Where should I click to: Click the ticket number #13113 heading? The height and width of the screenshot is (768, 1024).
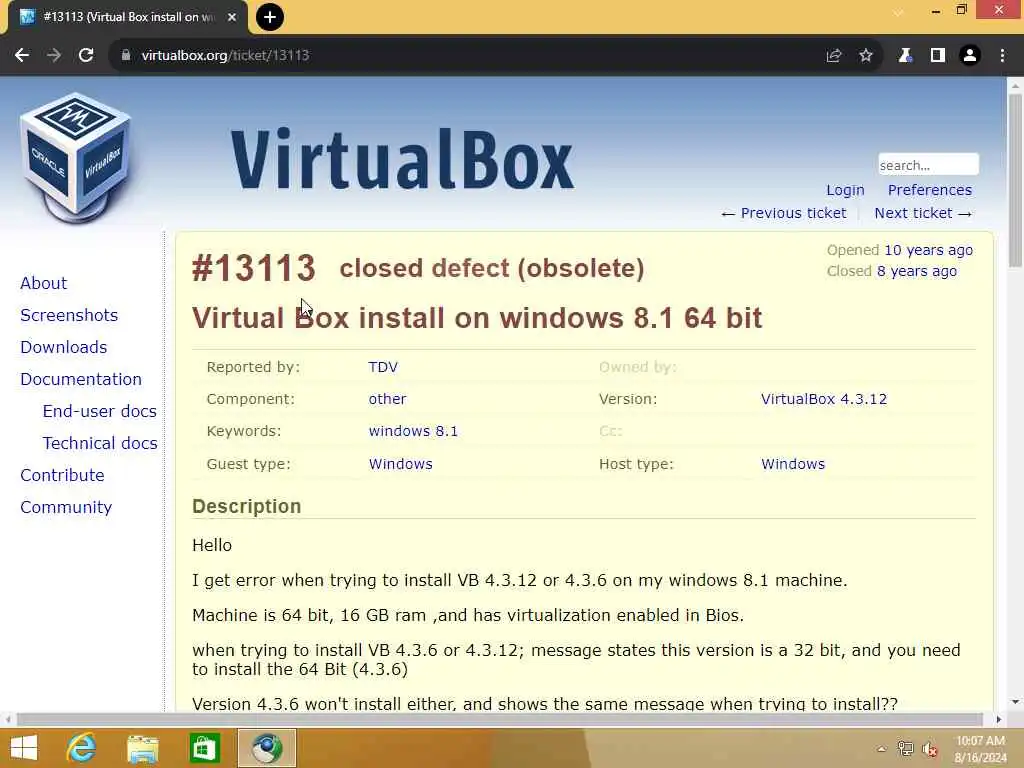pyautogui.click(x=253, y=268)
